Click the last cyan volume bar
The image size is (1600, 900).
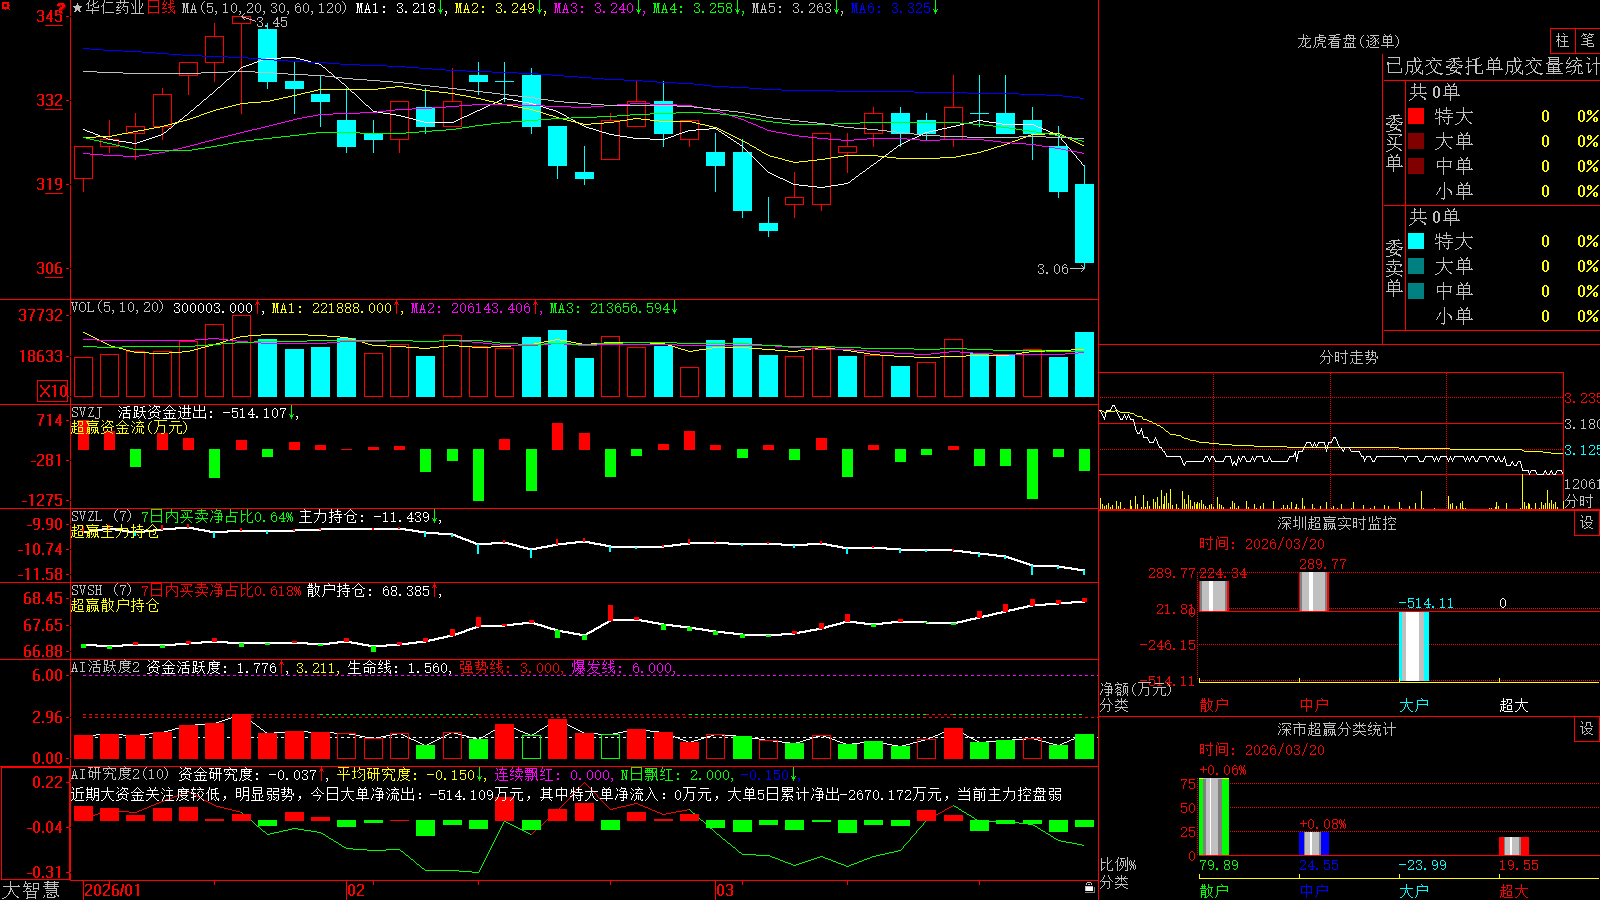tap(1084, 364)
